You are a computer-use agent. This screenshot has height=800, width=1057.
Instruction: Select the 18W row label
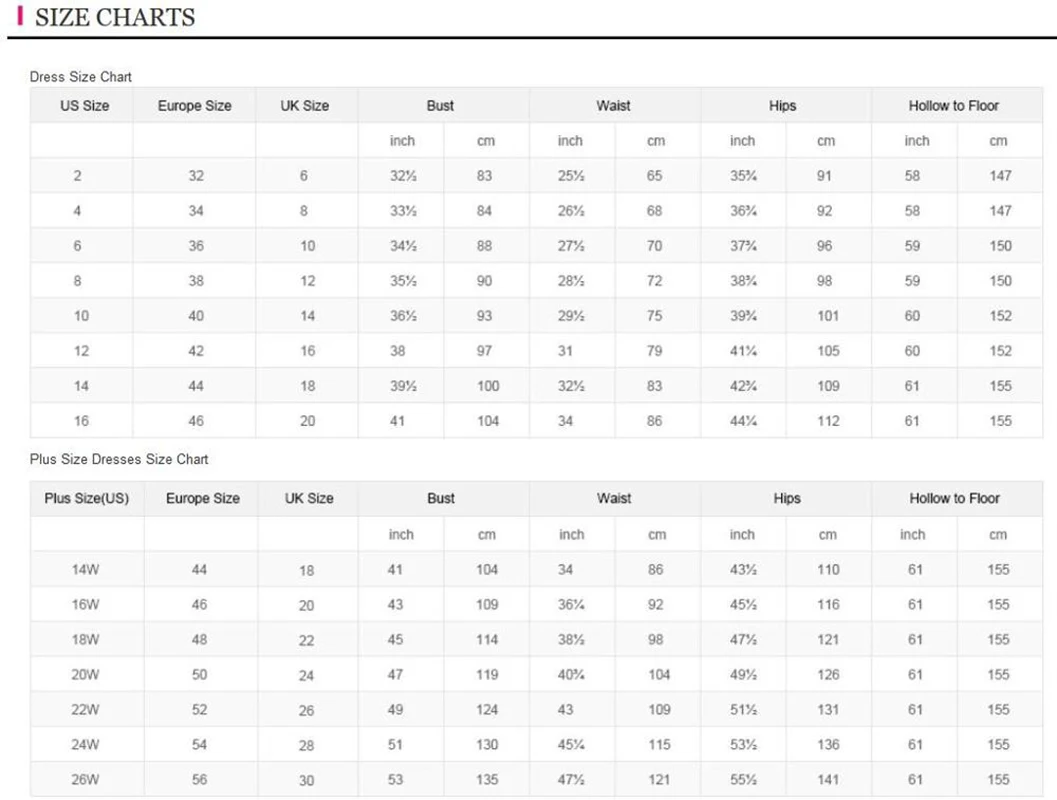click(x=86, y=640)
